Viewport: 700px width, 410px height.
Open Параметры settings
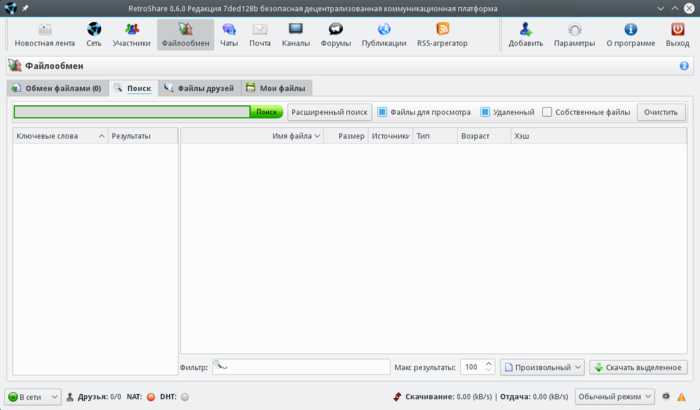click(574, 35)
